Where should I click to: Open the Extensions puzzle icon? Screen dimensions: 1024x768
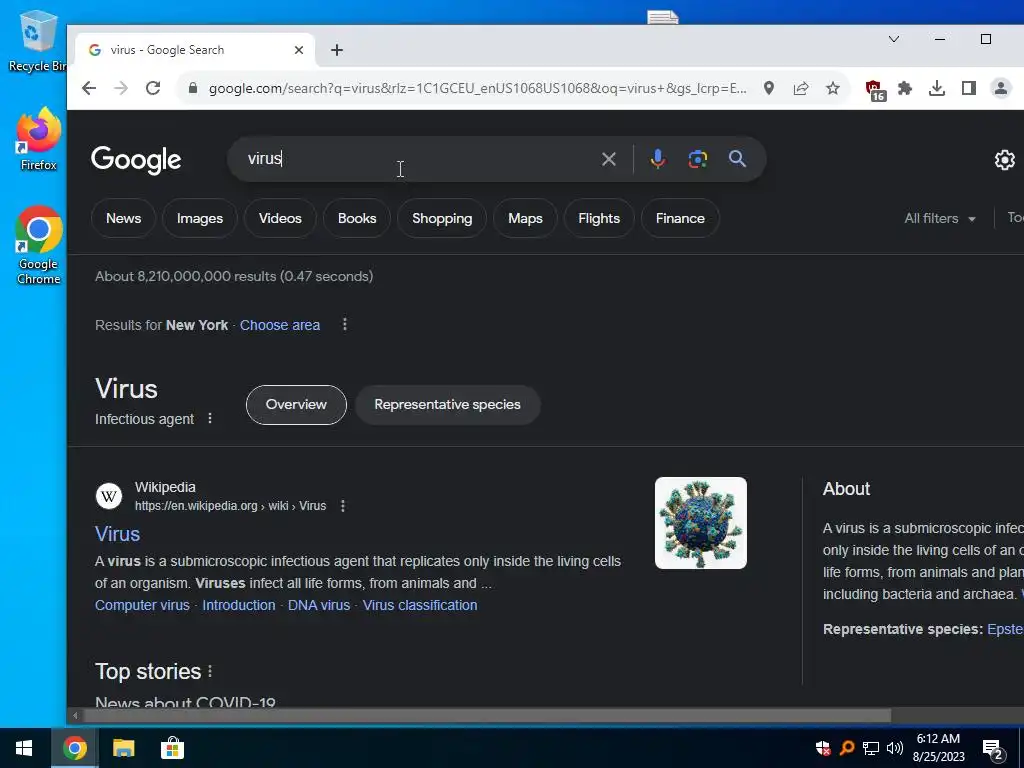click(x=904, y=88)
